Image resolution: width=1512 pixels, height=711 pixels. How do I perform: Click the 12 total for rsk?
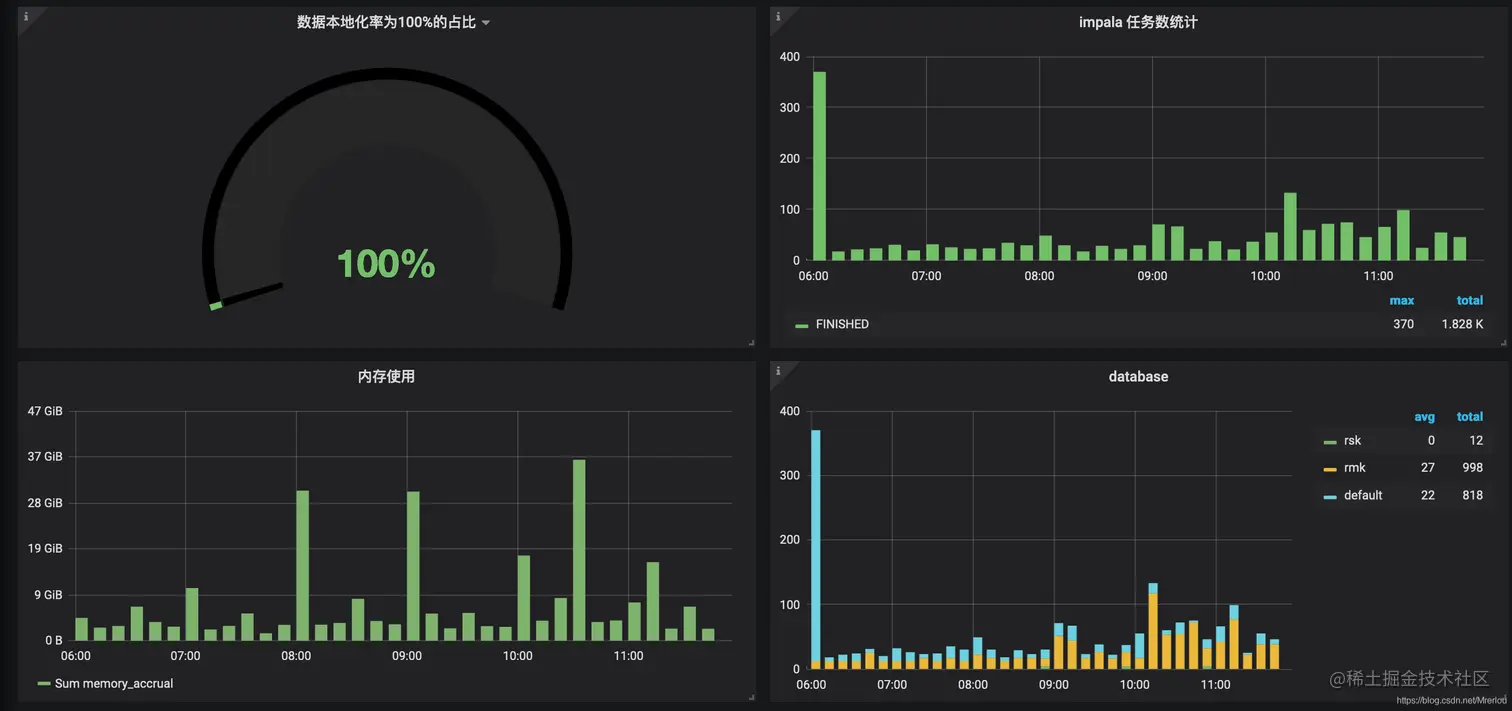pyautogui.click(x=1476, y=440)
